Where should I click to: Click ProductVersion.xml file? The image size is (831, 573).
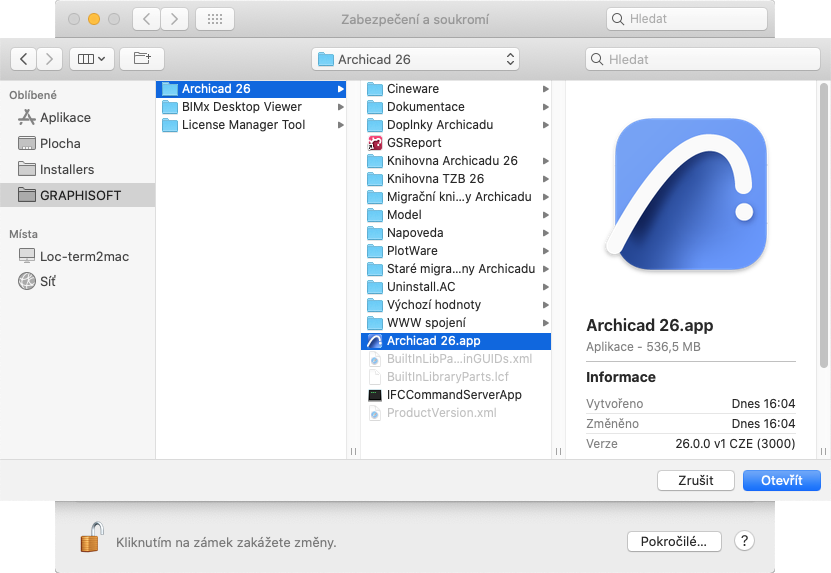[x=456, y=413]
